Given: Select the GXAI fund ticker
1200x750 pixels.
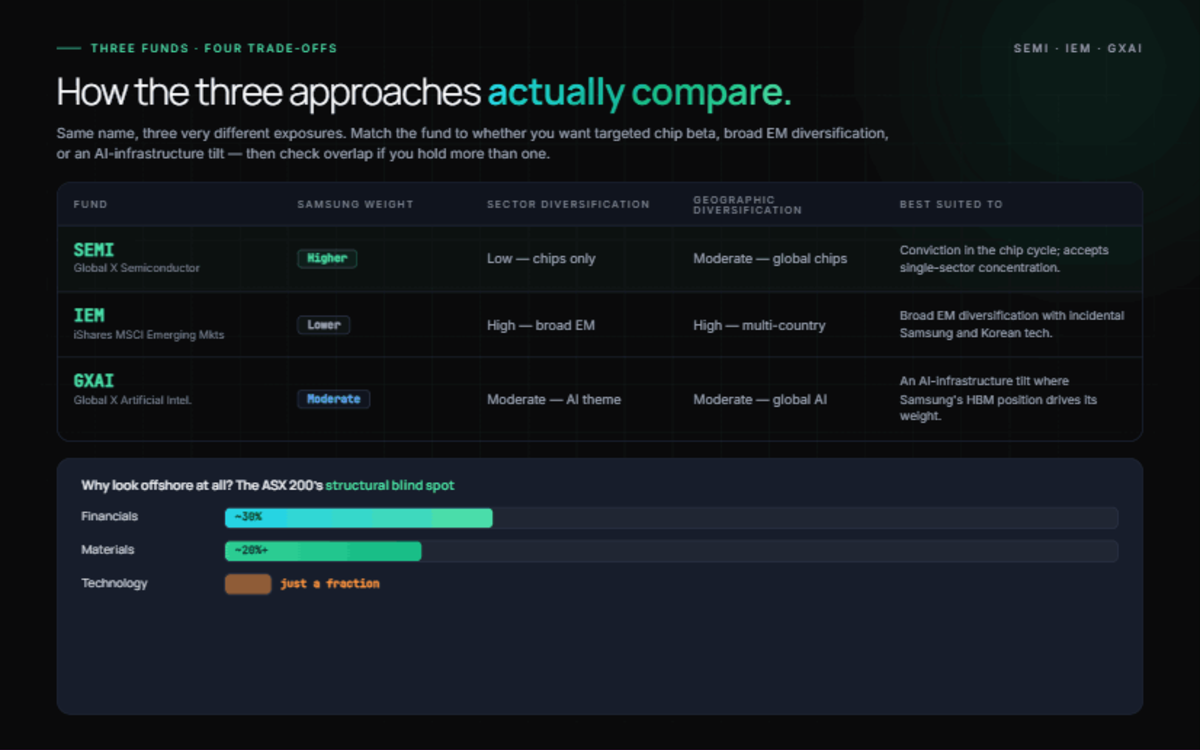Looking at the screenshot, I should (94, 382).
